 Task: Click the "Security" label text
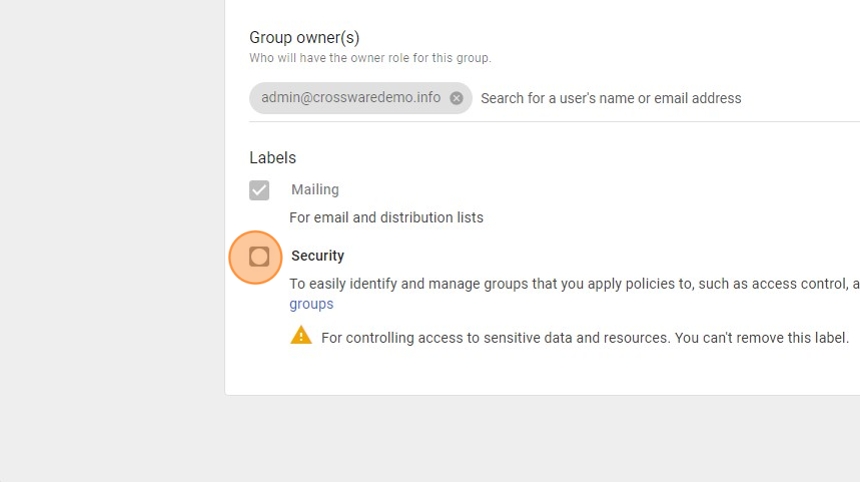click(318, 256)
